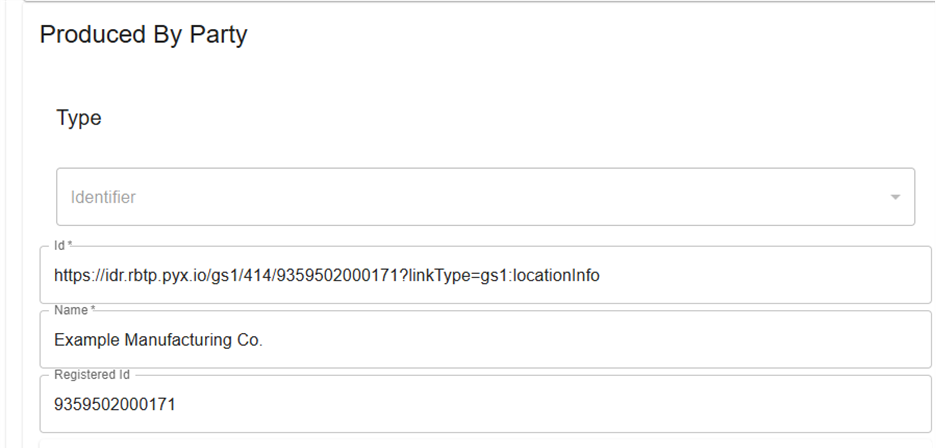Screen dimensions: 950x448
Task: Click the Name* field label
Action: coord(71,310)
